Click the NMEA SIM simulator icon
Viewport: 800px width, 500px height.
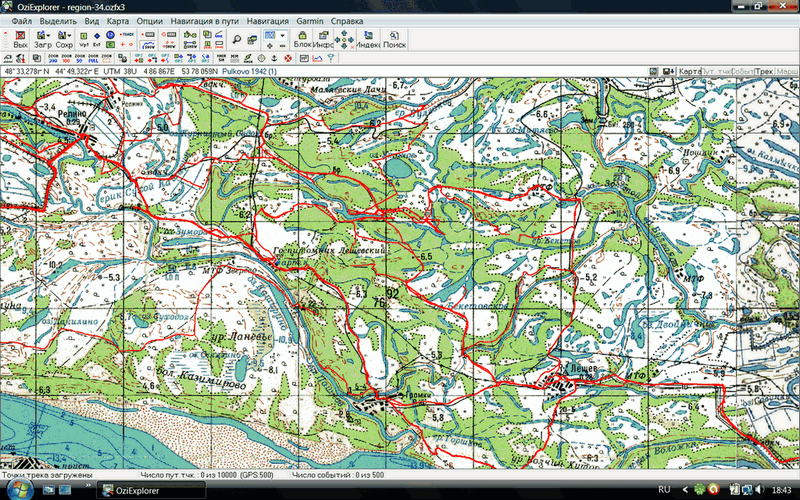click(221, 58)
